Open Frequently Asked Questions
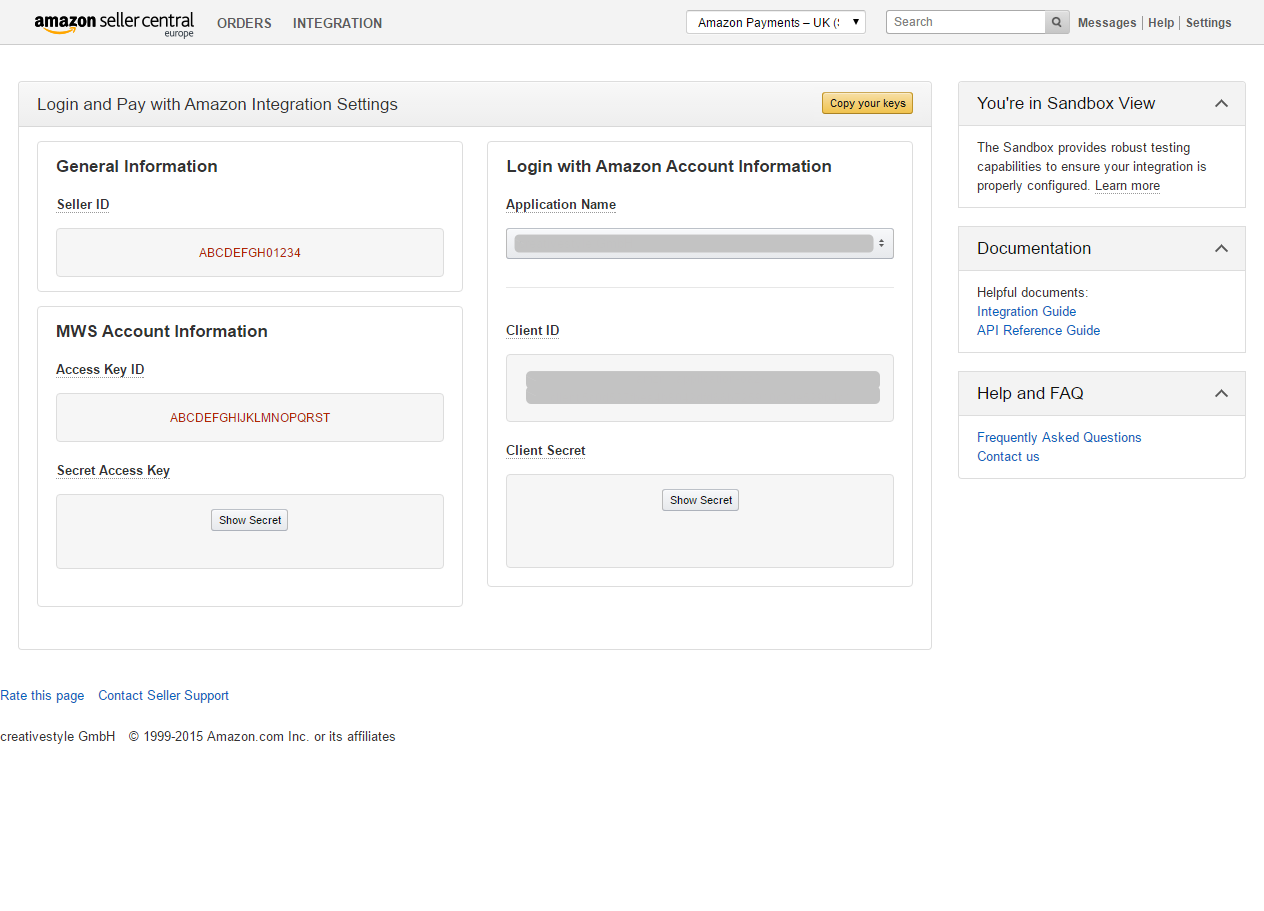This screenshot has width=1264, height=911. [1058, 438]
